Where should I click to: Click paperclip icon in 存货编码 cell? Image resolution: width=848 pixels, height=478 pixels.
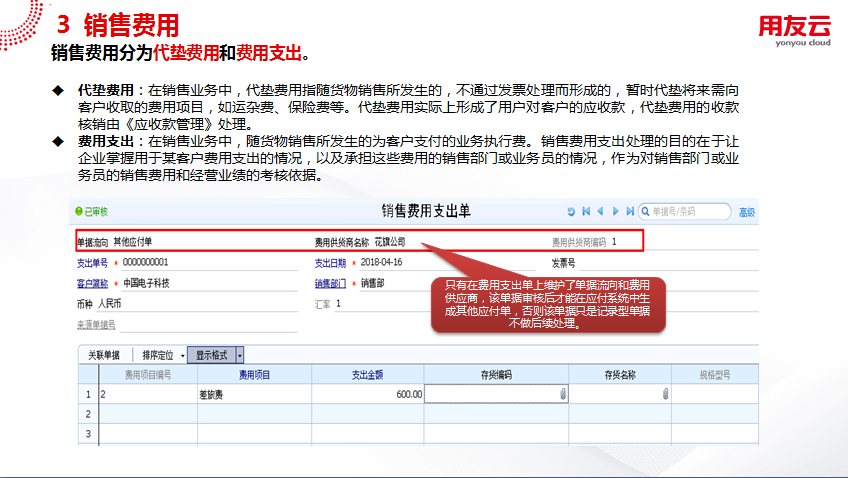563,394
